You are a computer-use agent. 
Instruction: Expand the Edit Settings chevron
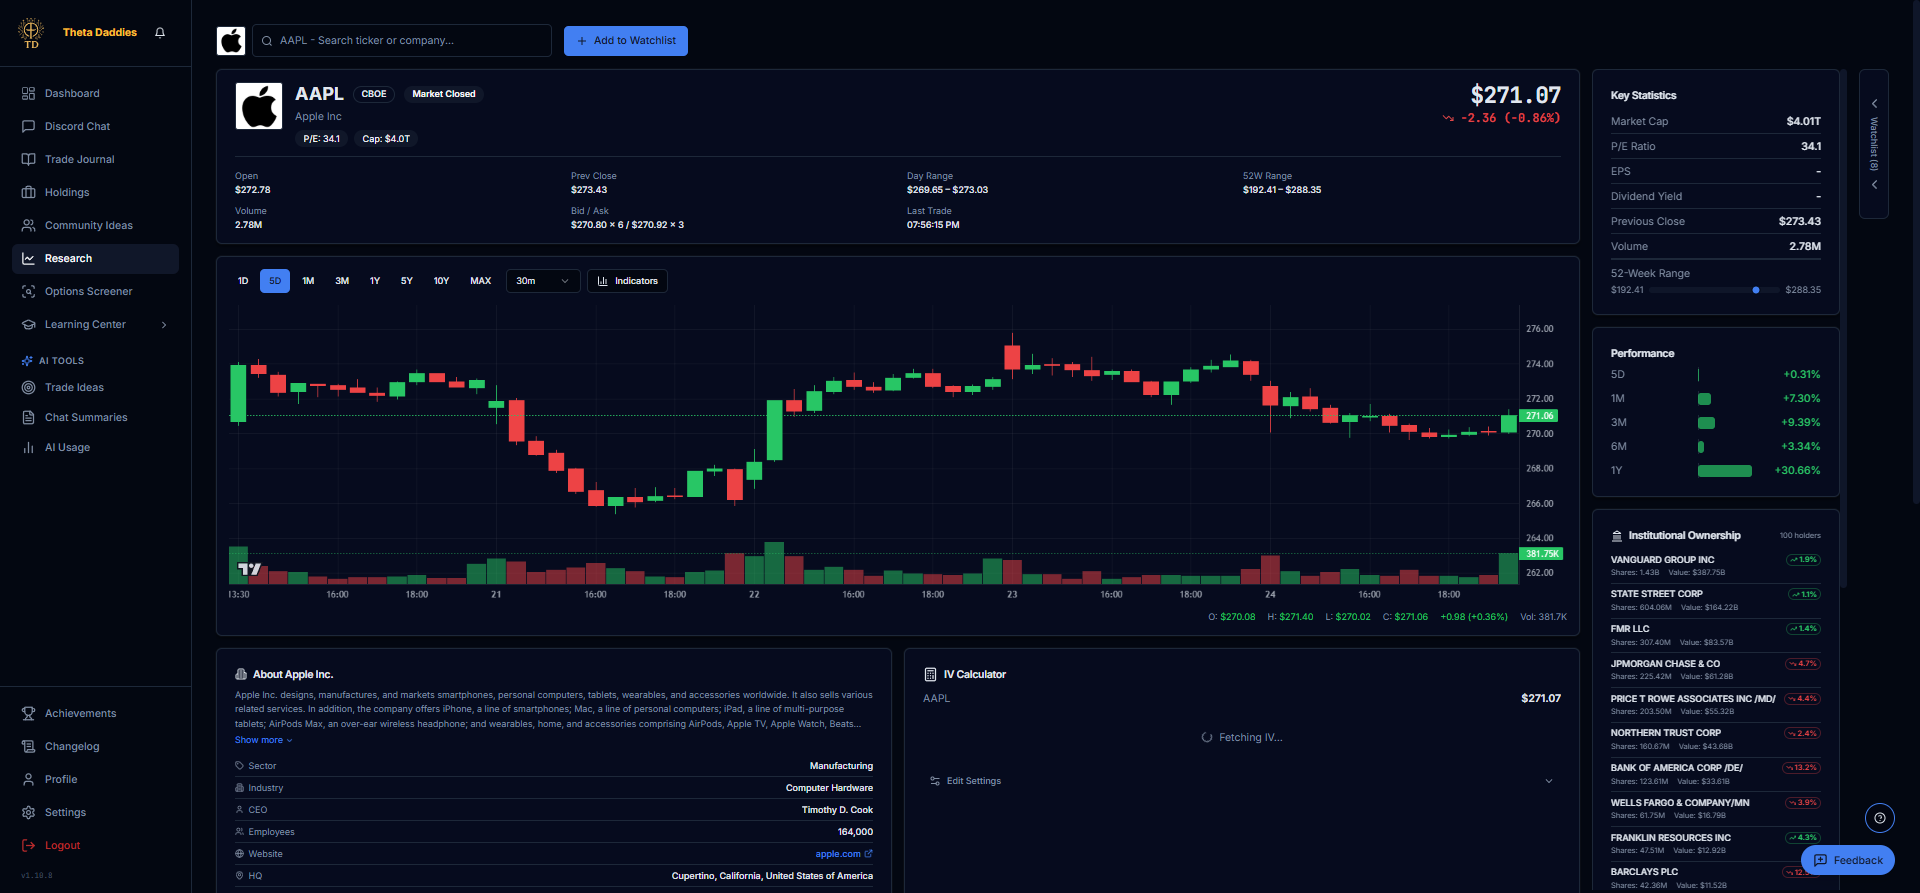1549,782
